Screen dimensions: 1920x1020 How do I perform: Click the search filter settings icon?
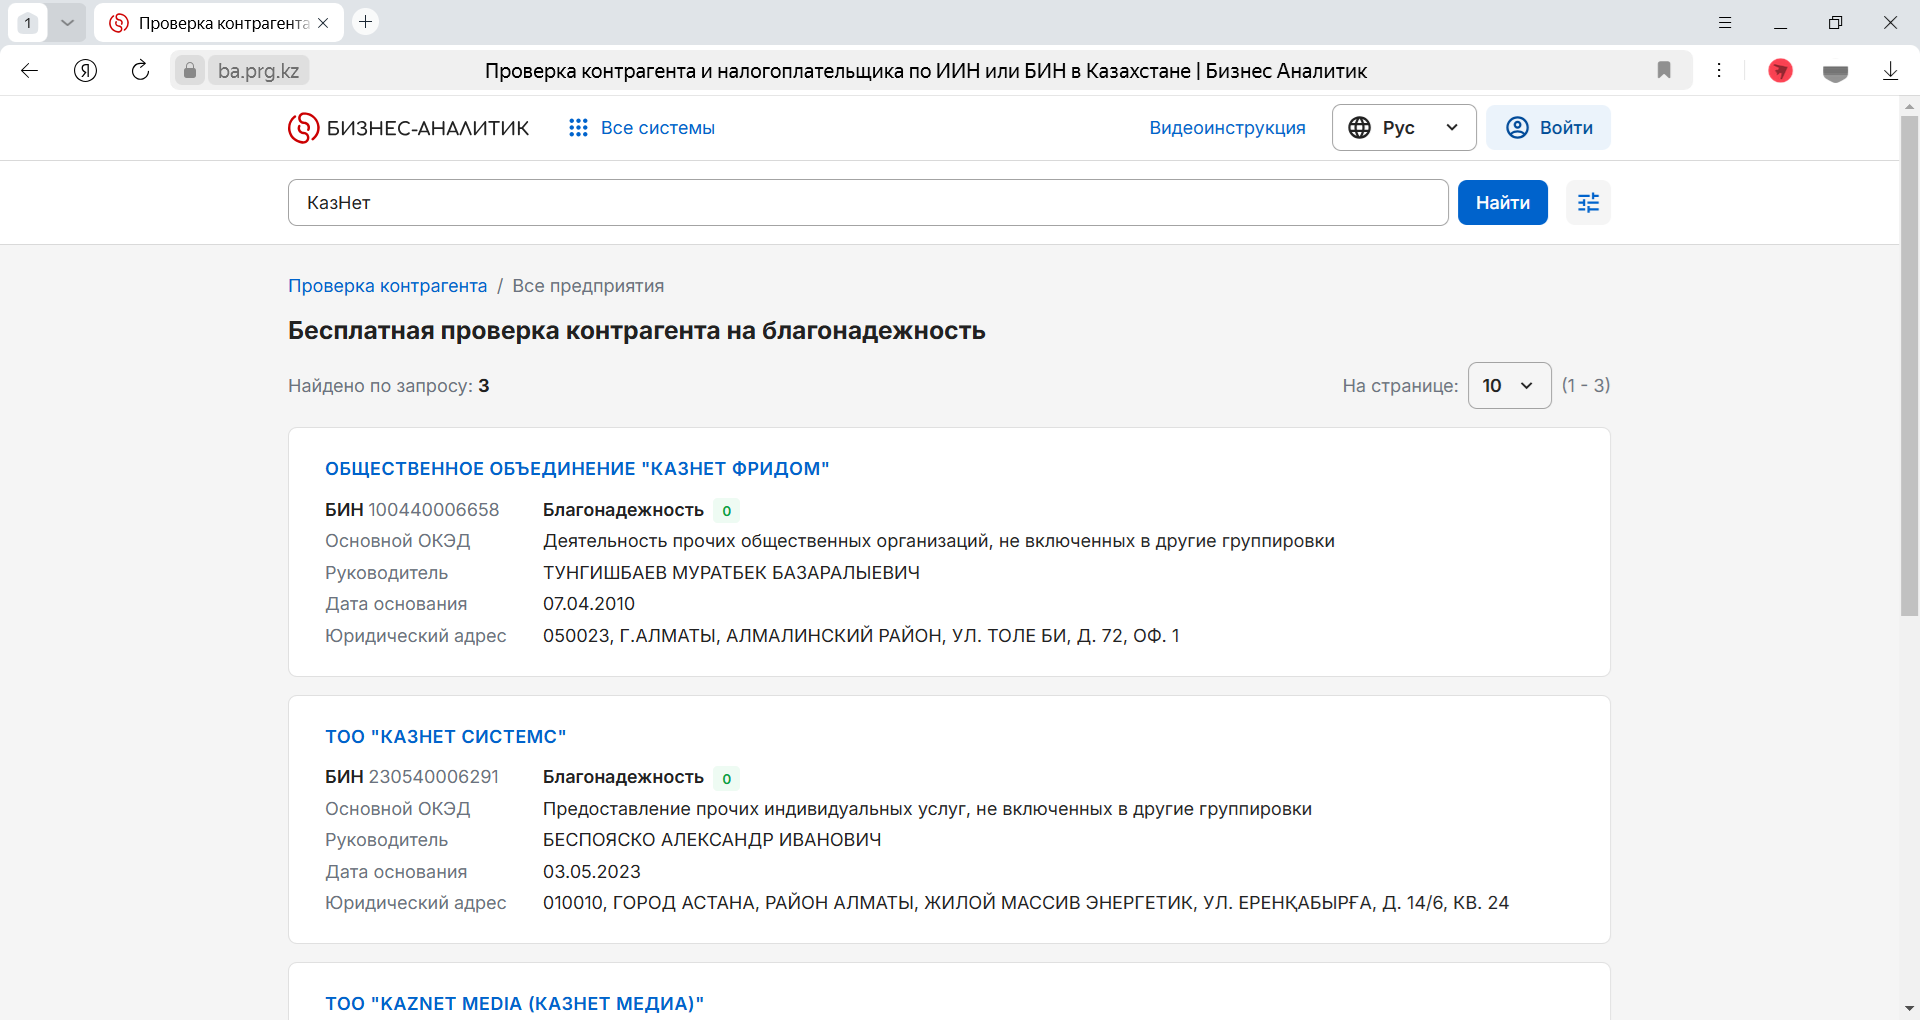click(x=1588, y=202)
